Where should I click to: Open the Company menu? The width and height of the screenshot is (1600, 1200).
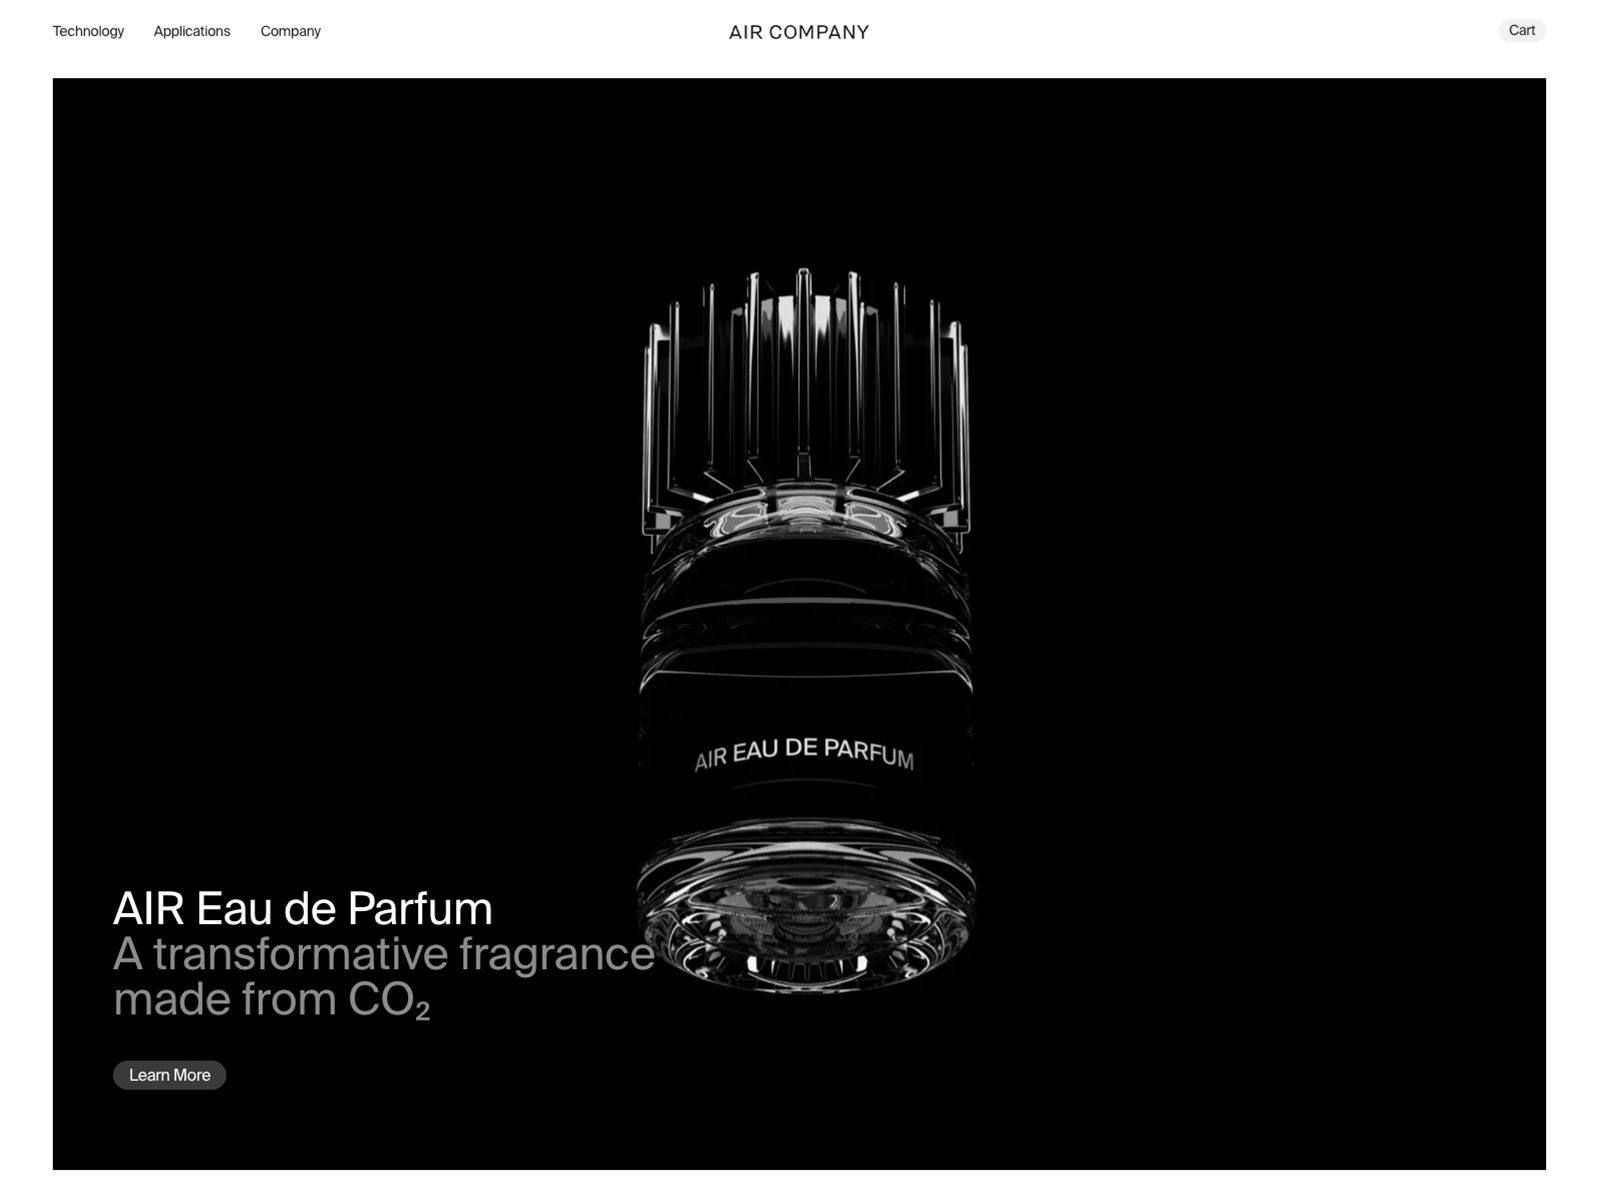point(290,31)
